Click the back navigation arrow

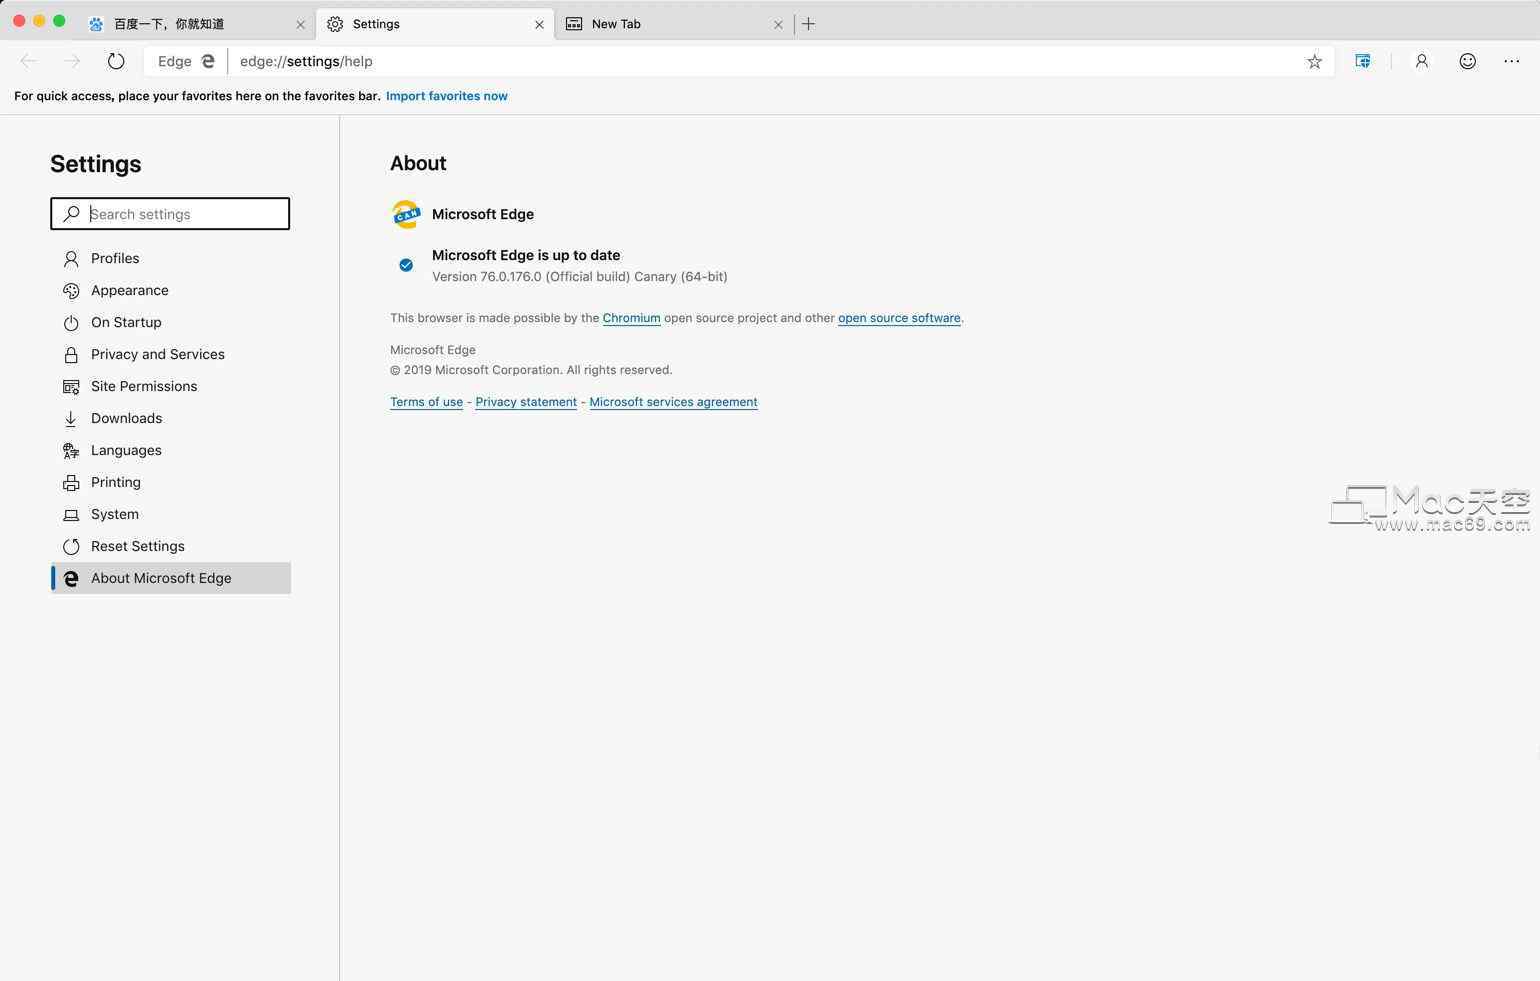(x=29, y=61)
